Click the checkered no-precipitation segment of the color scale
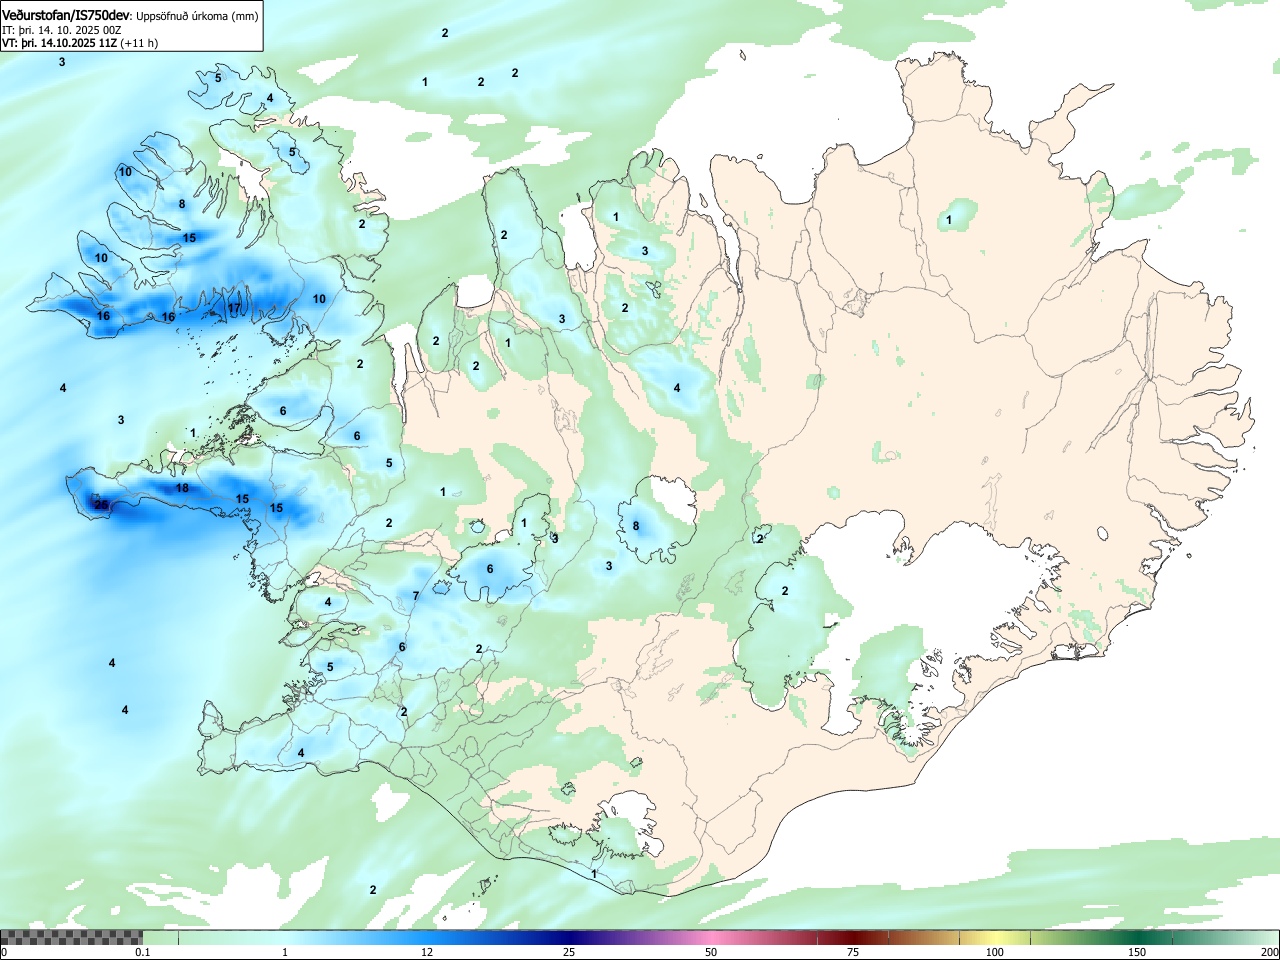The height and width of the screenshot is (960, 1280). 71,937
